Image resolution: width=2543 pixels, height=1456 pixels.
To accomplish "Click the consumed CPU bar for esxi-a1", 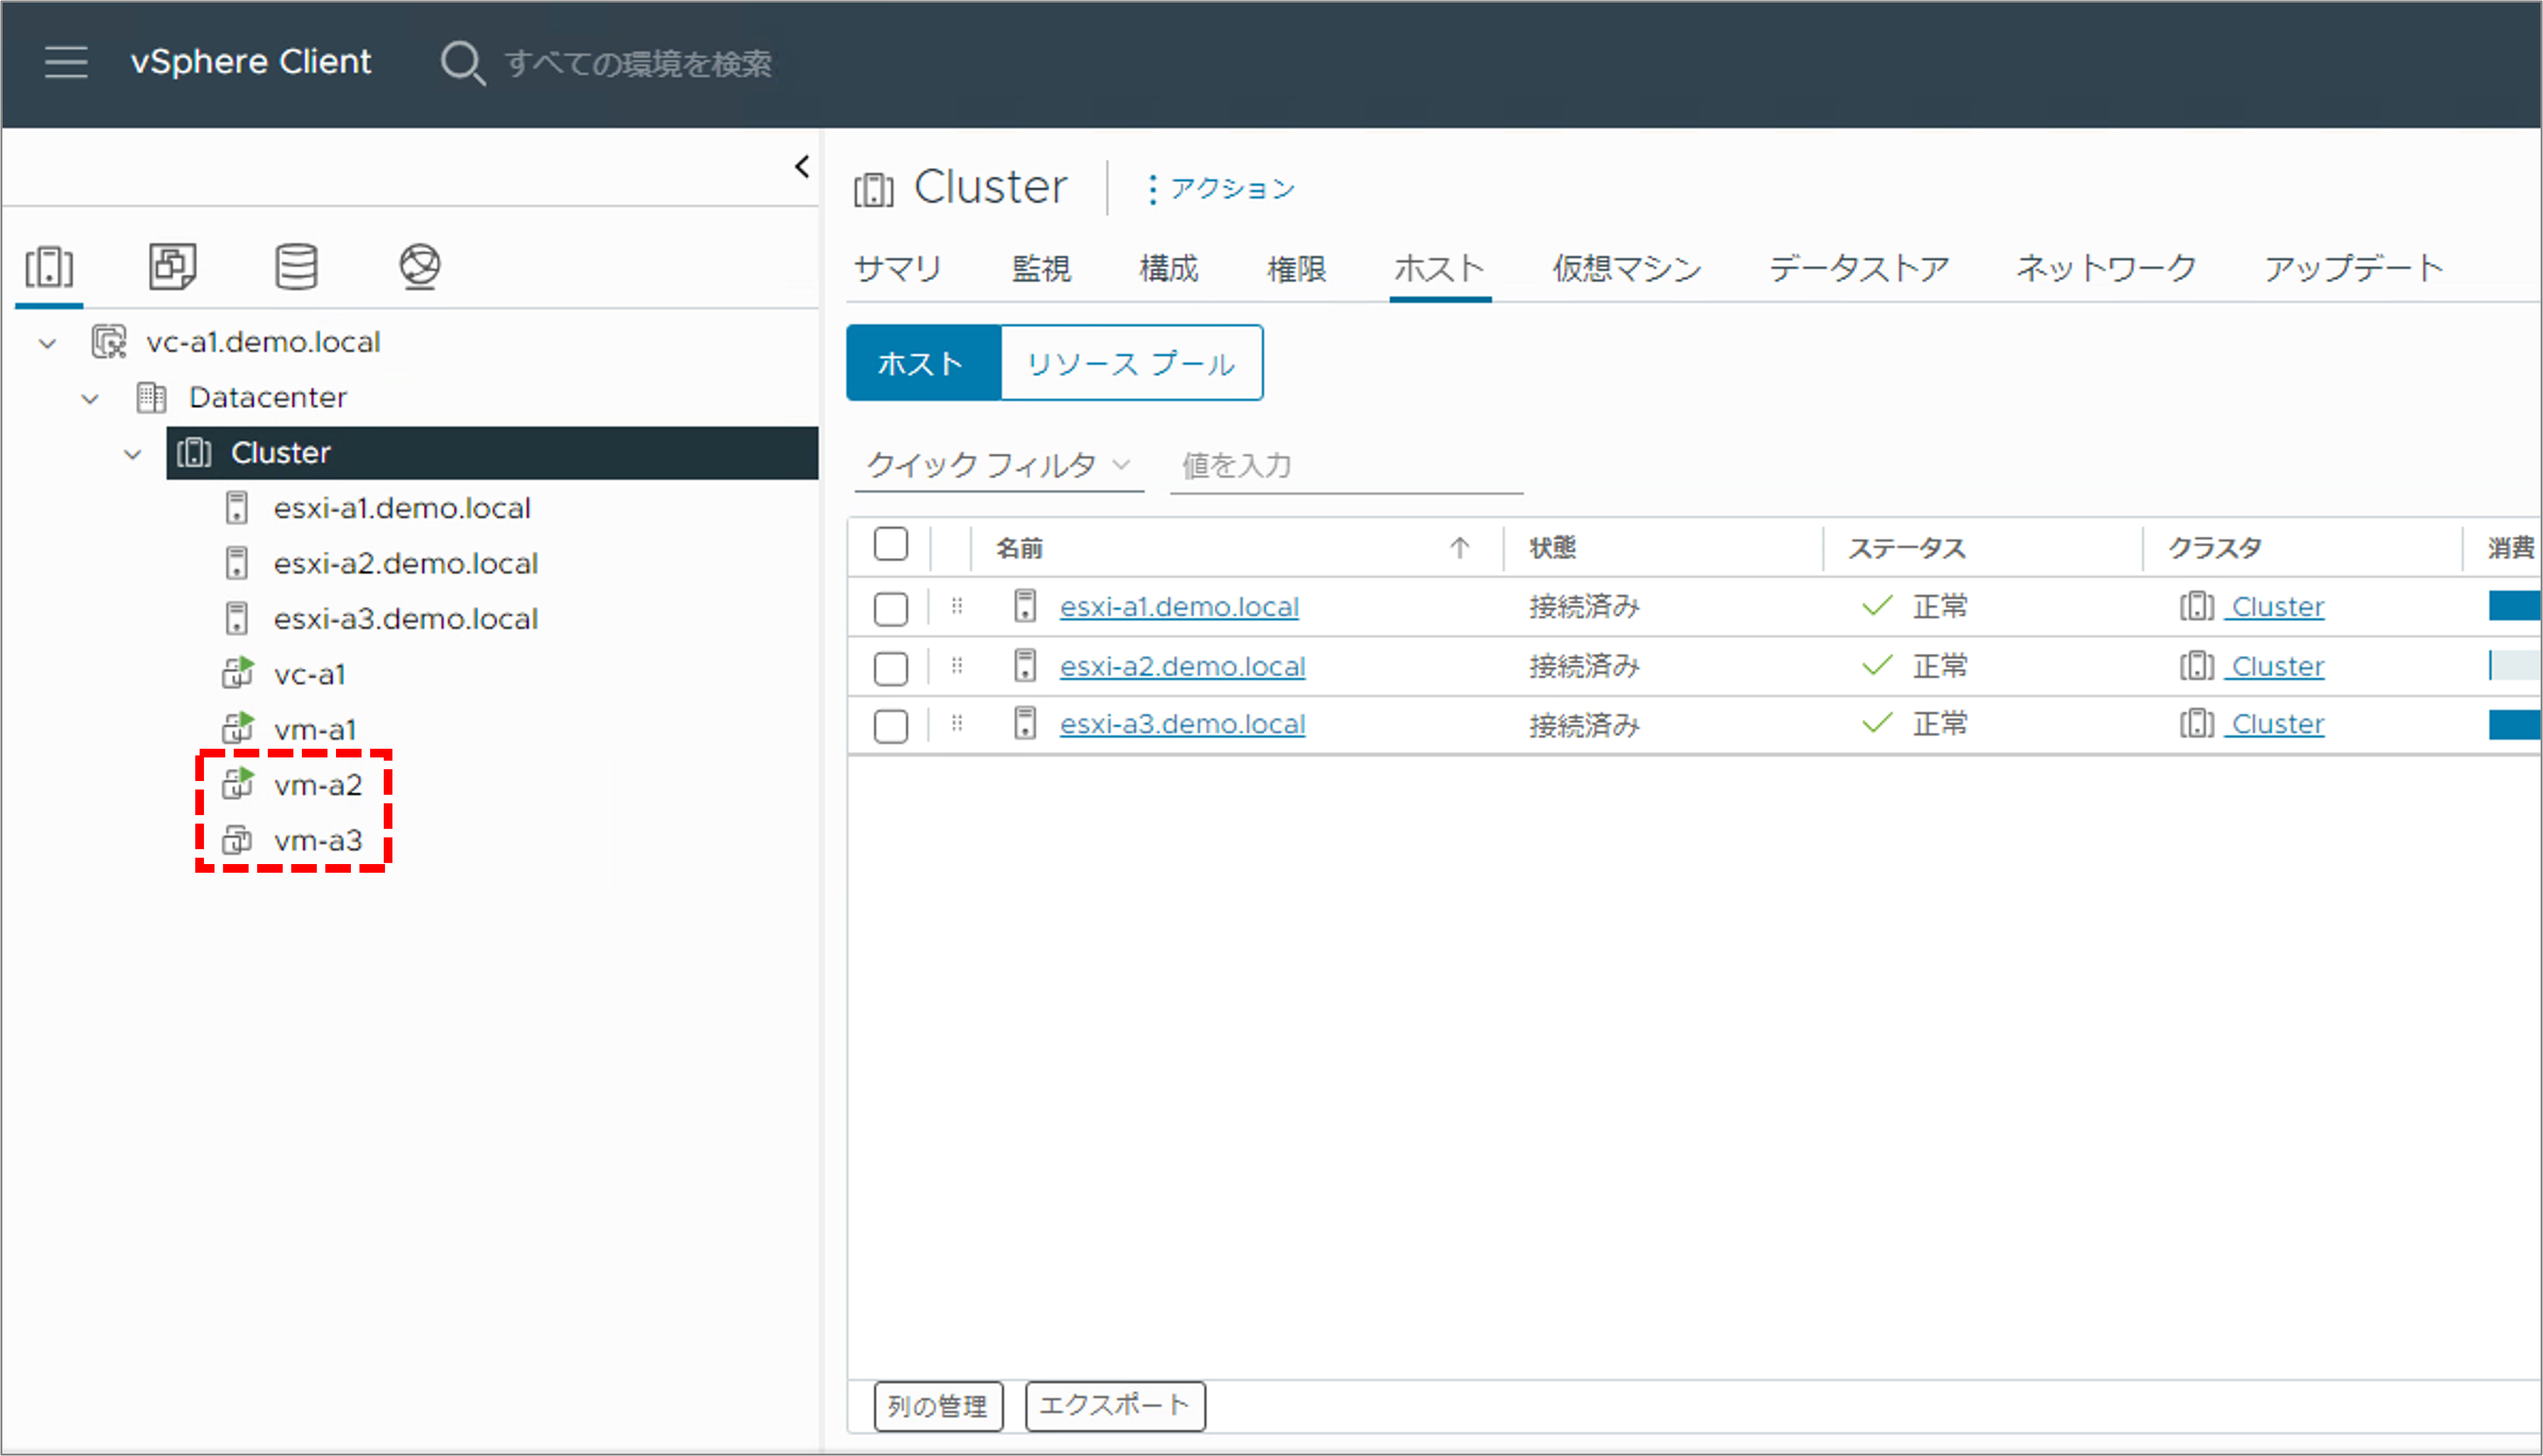I will (2514, 606).
